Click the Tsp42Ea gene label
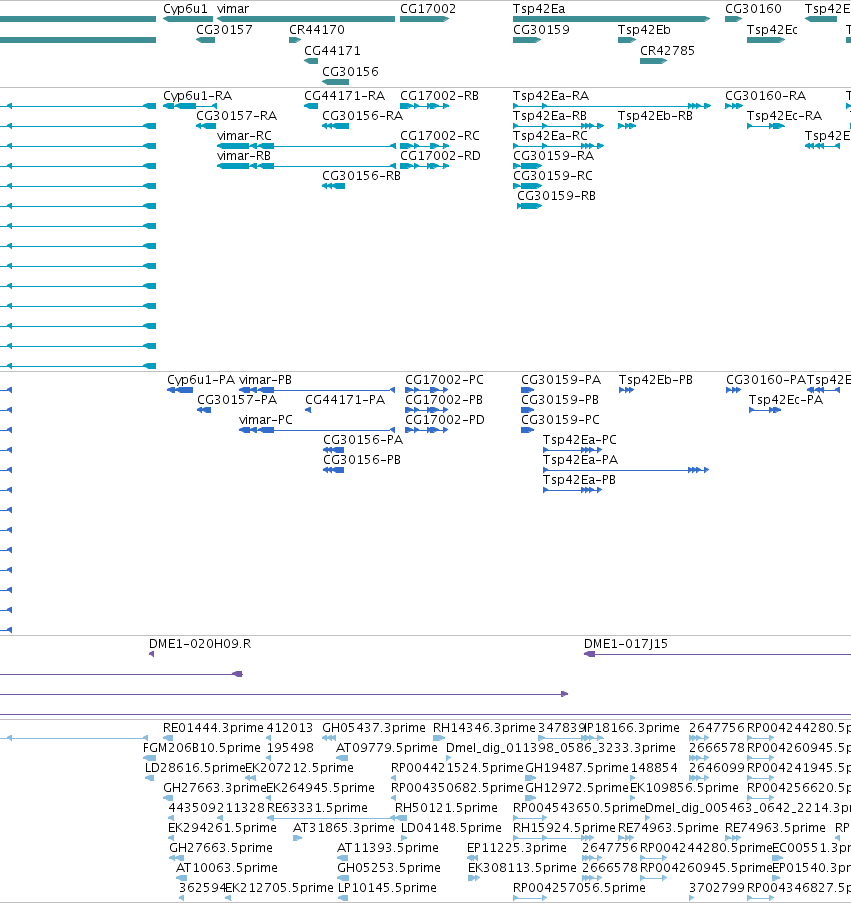This screenshot has height=903, width=851. click(x=539, y=9)
